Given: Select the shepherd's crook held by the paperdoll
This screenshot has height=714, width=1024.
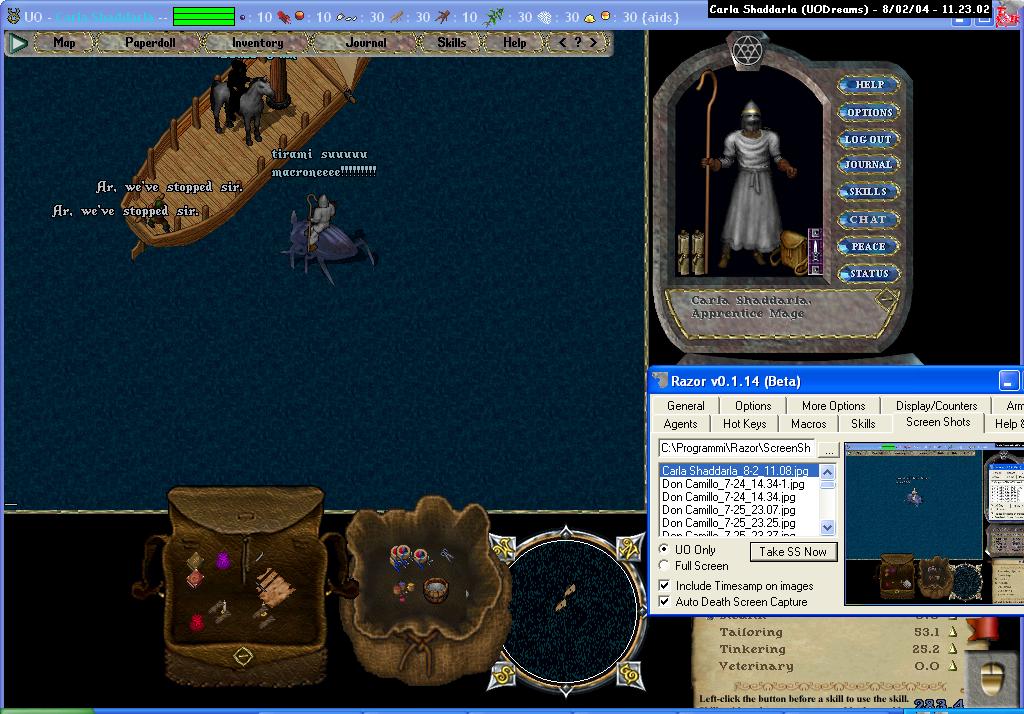Looking at the screenshot, I should point(707,171).
